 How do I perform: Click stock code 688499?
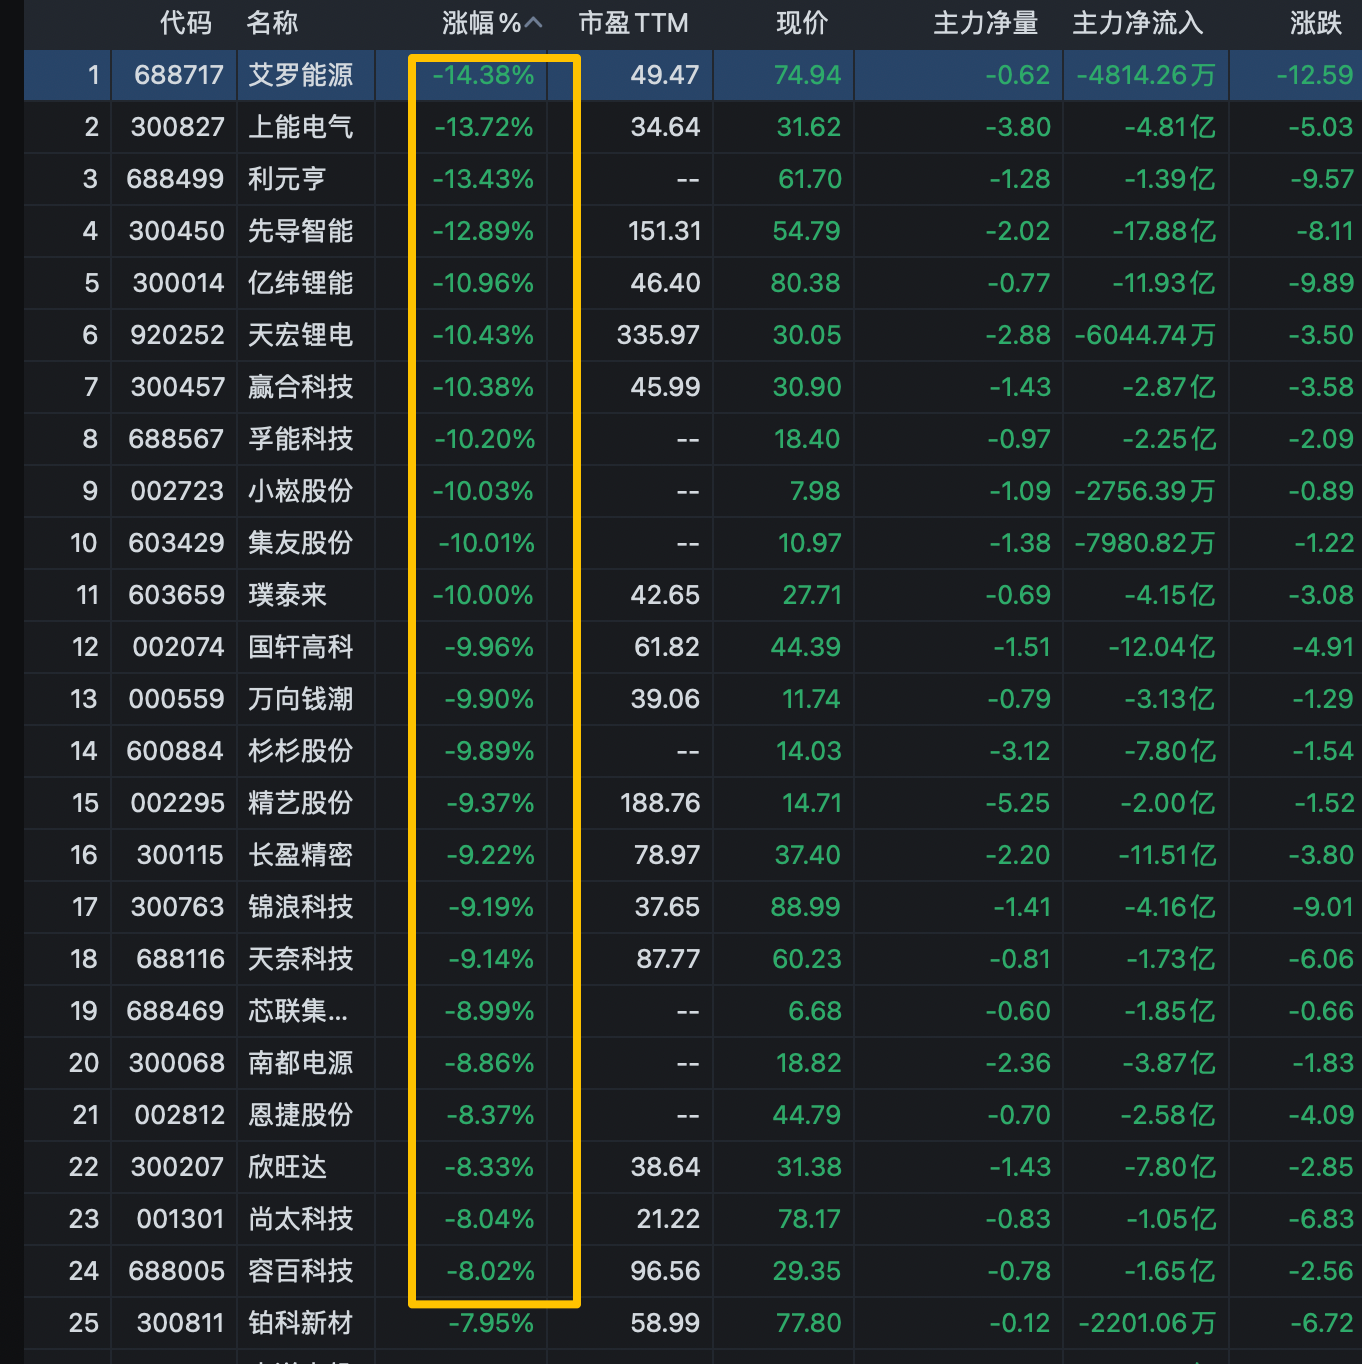pos(175,179)
